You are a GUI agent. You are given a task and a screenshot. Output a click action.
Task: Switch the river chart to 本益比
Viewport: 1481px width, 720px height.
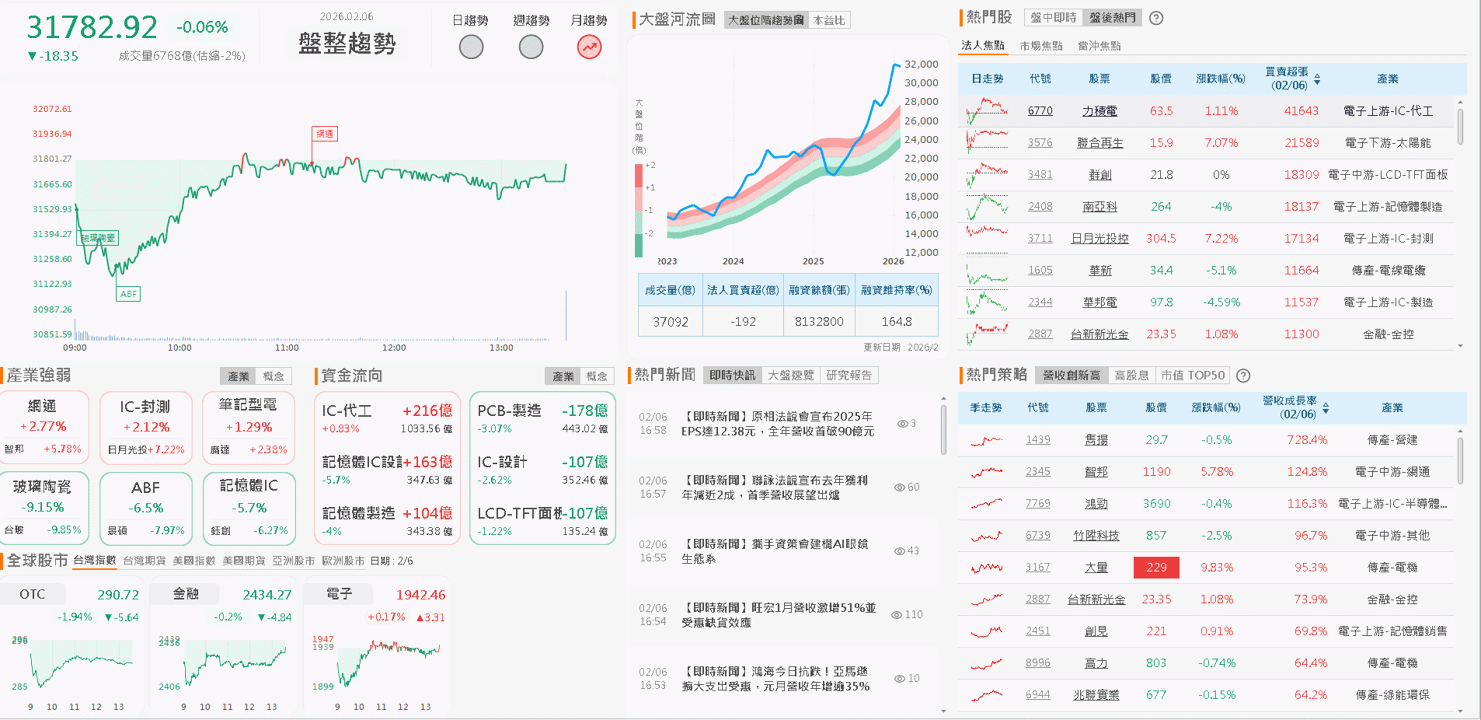828,20
